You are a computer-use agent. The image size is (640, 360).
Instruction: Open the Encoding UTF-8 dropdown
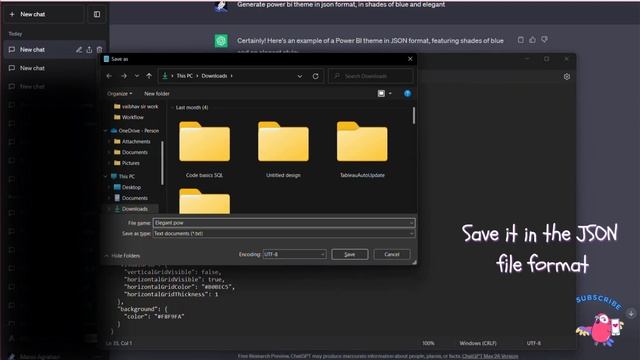[x=294, y=254]
